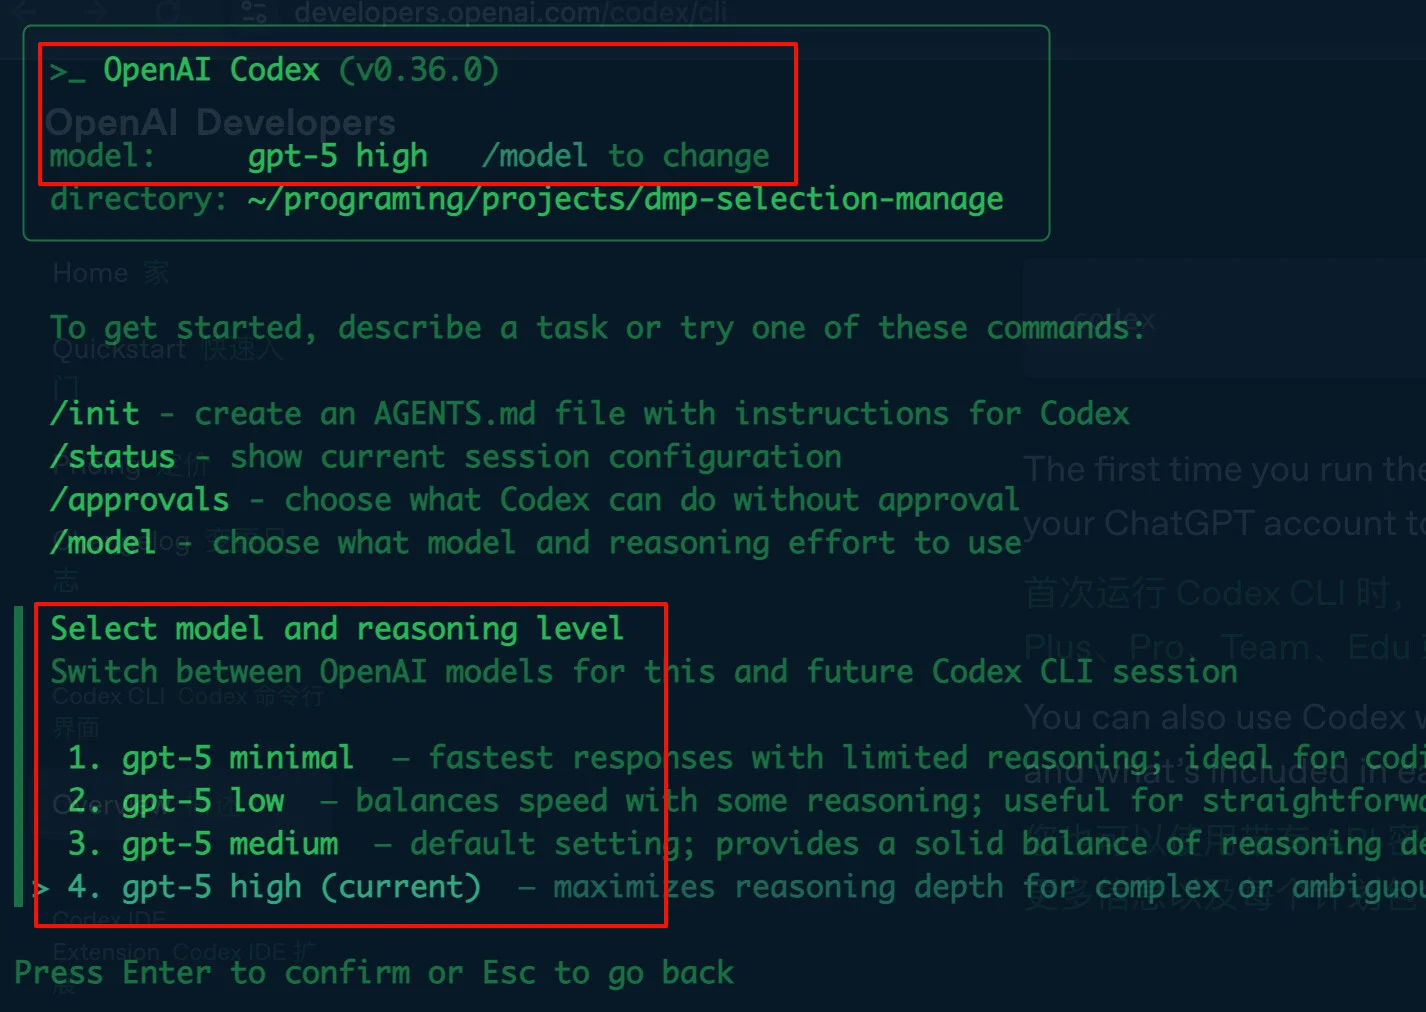
Task: Select option 4 gpt-5 high (current)
Action: pos(274,887)
